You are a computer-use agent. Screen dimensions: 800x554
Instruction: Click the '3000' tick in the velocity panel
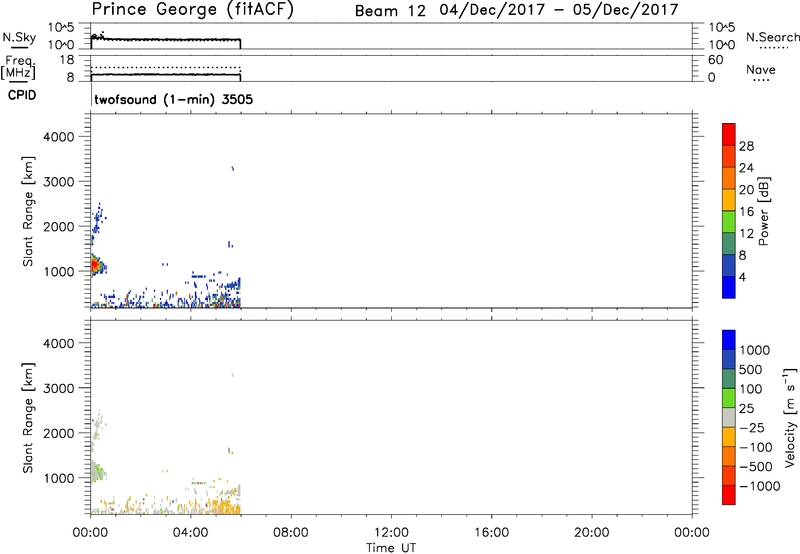point(59,388)
